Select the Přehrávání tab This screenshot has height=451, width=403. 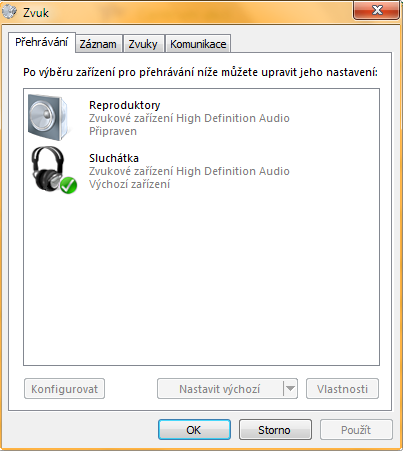pyautogui.click(x=42, y=42)
